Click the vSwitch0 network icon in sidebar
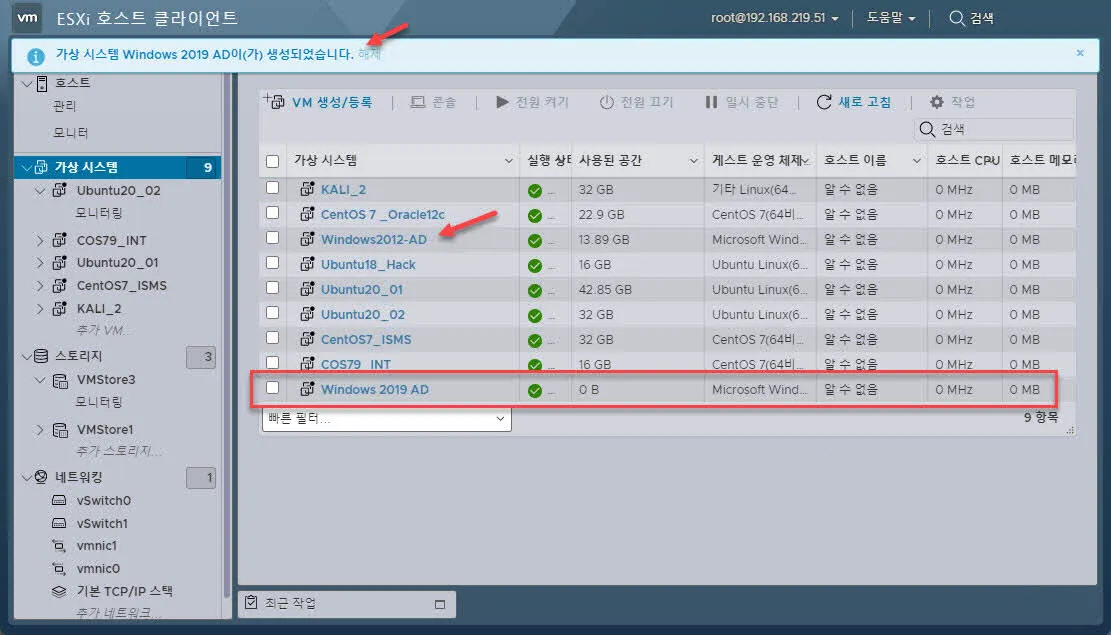The image size is (1111, 635). (59, 500)
